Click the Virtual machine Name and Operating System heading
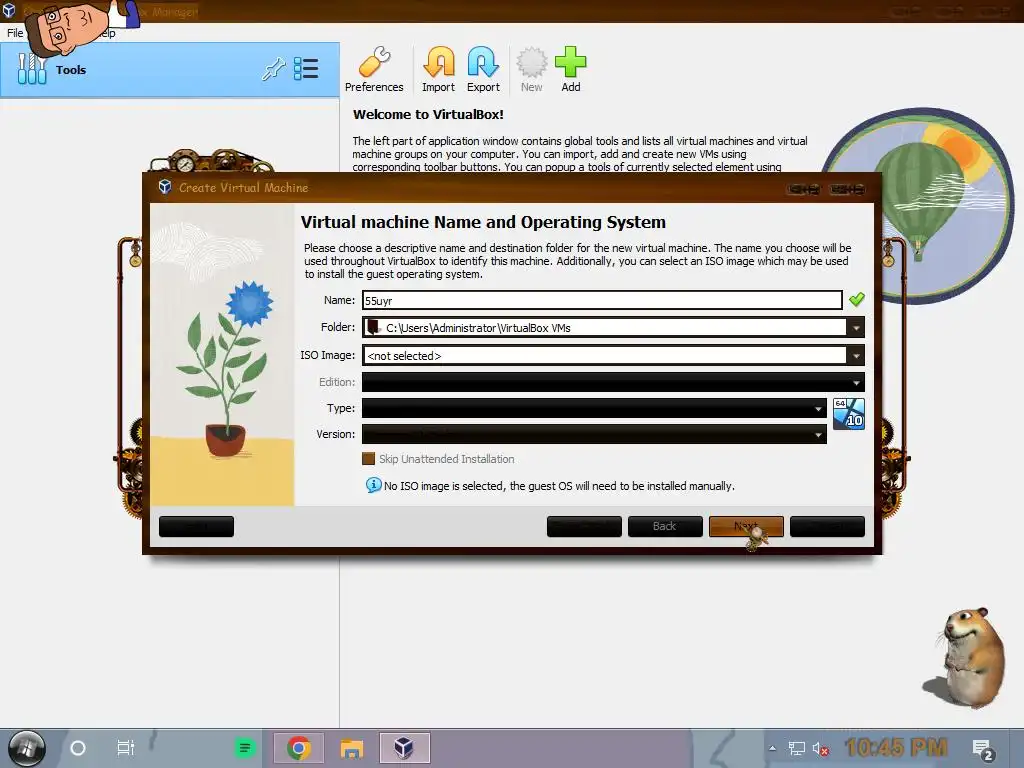The height and width of the screenshot is (768, 1024). coord(483,222)
